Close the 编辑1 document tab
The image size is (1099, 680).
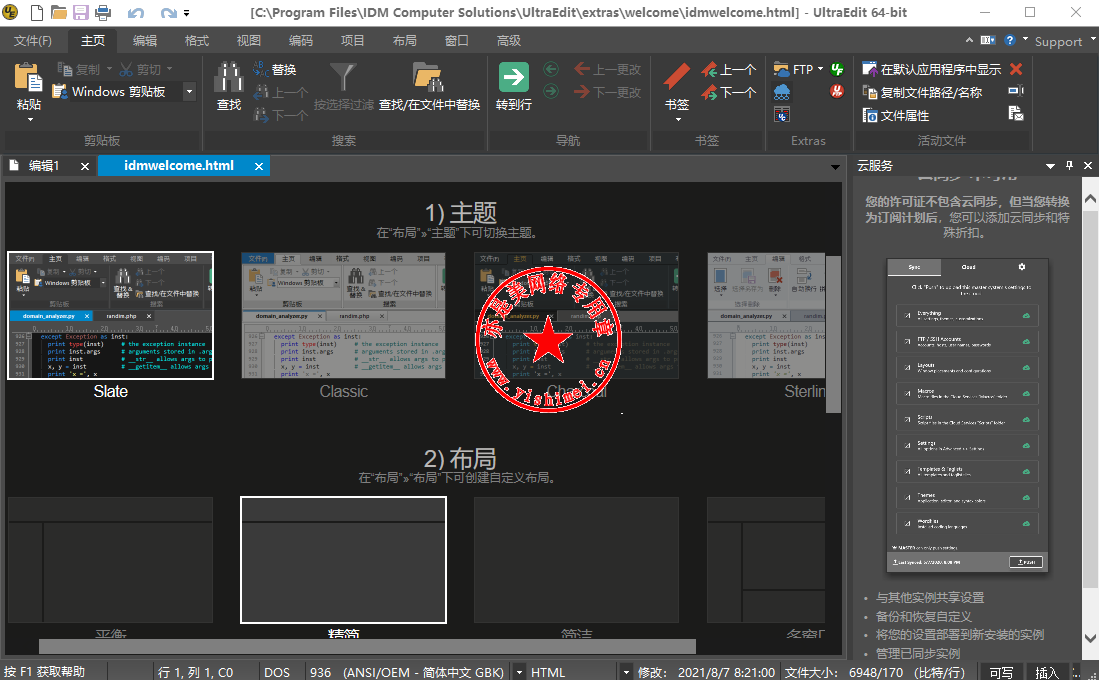pyautogui.click(x=85, y=166)
